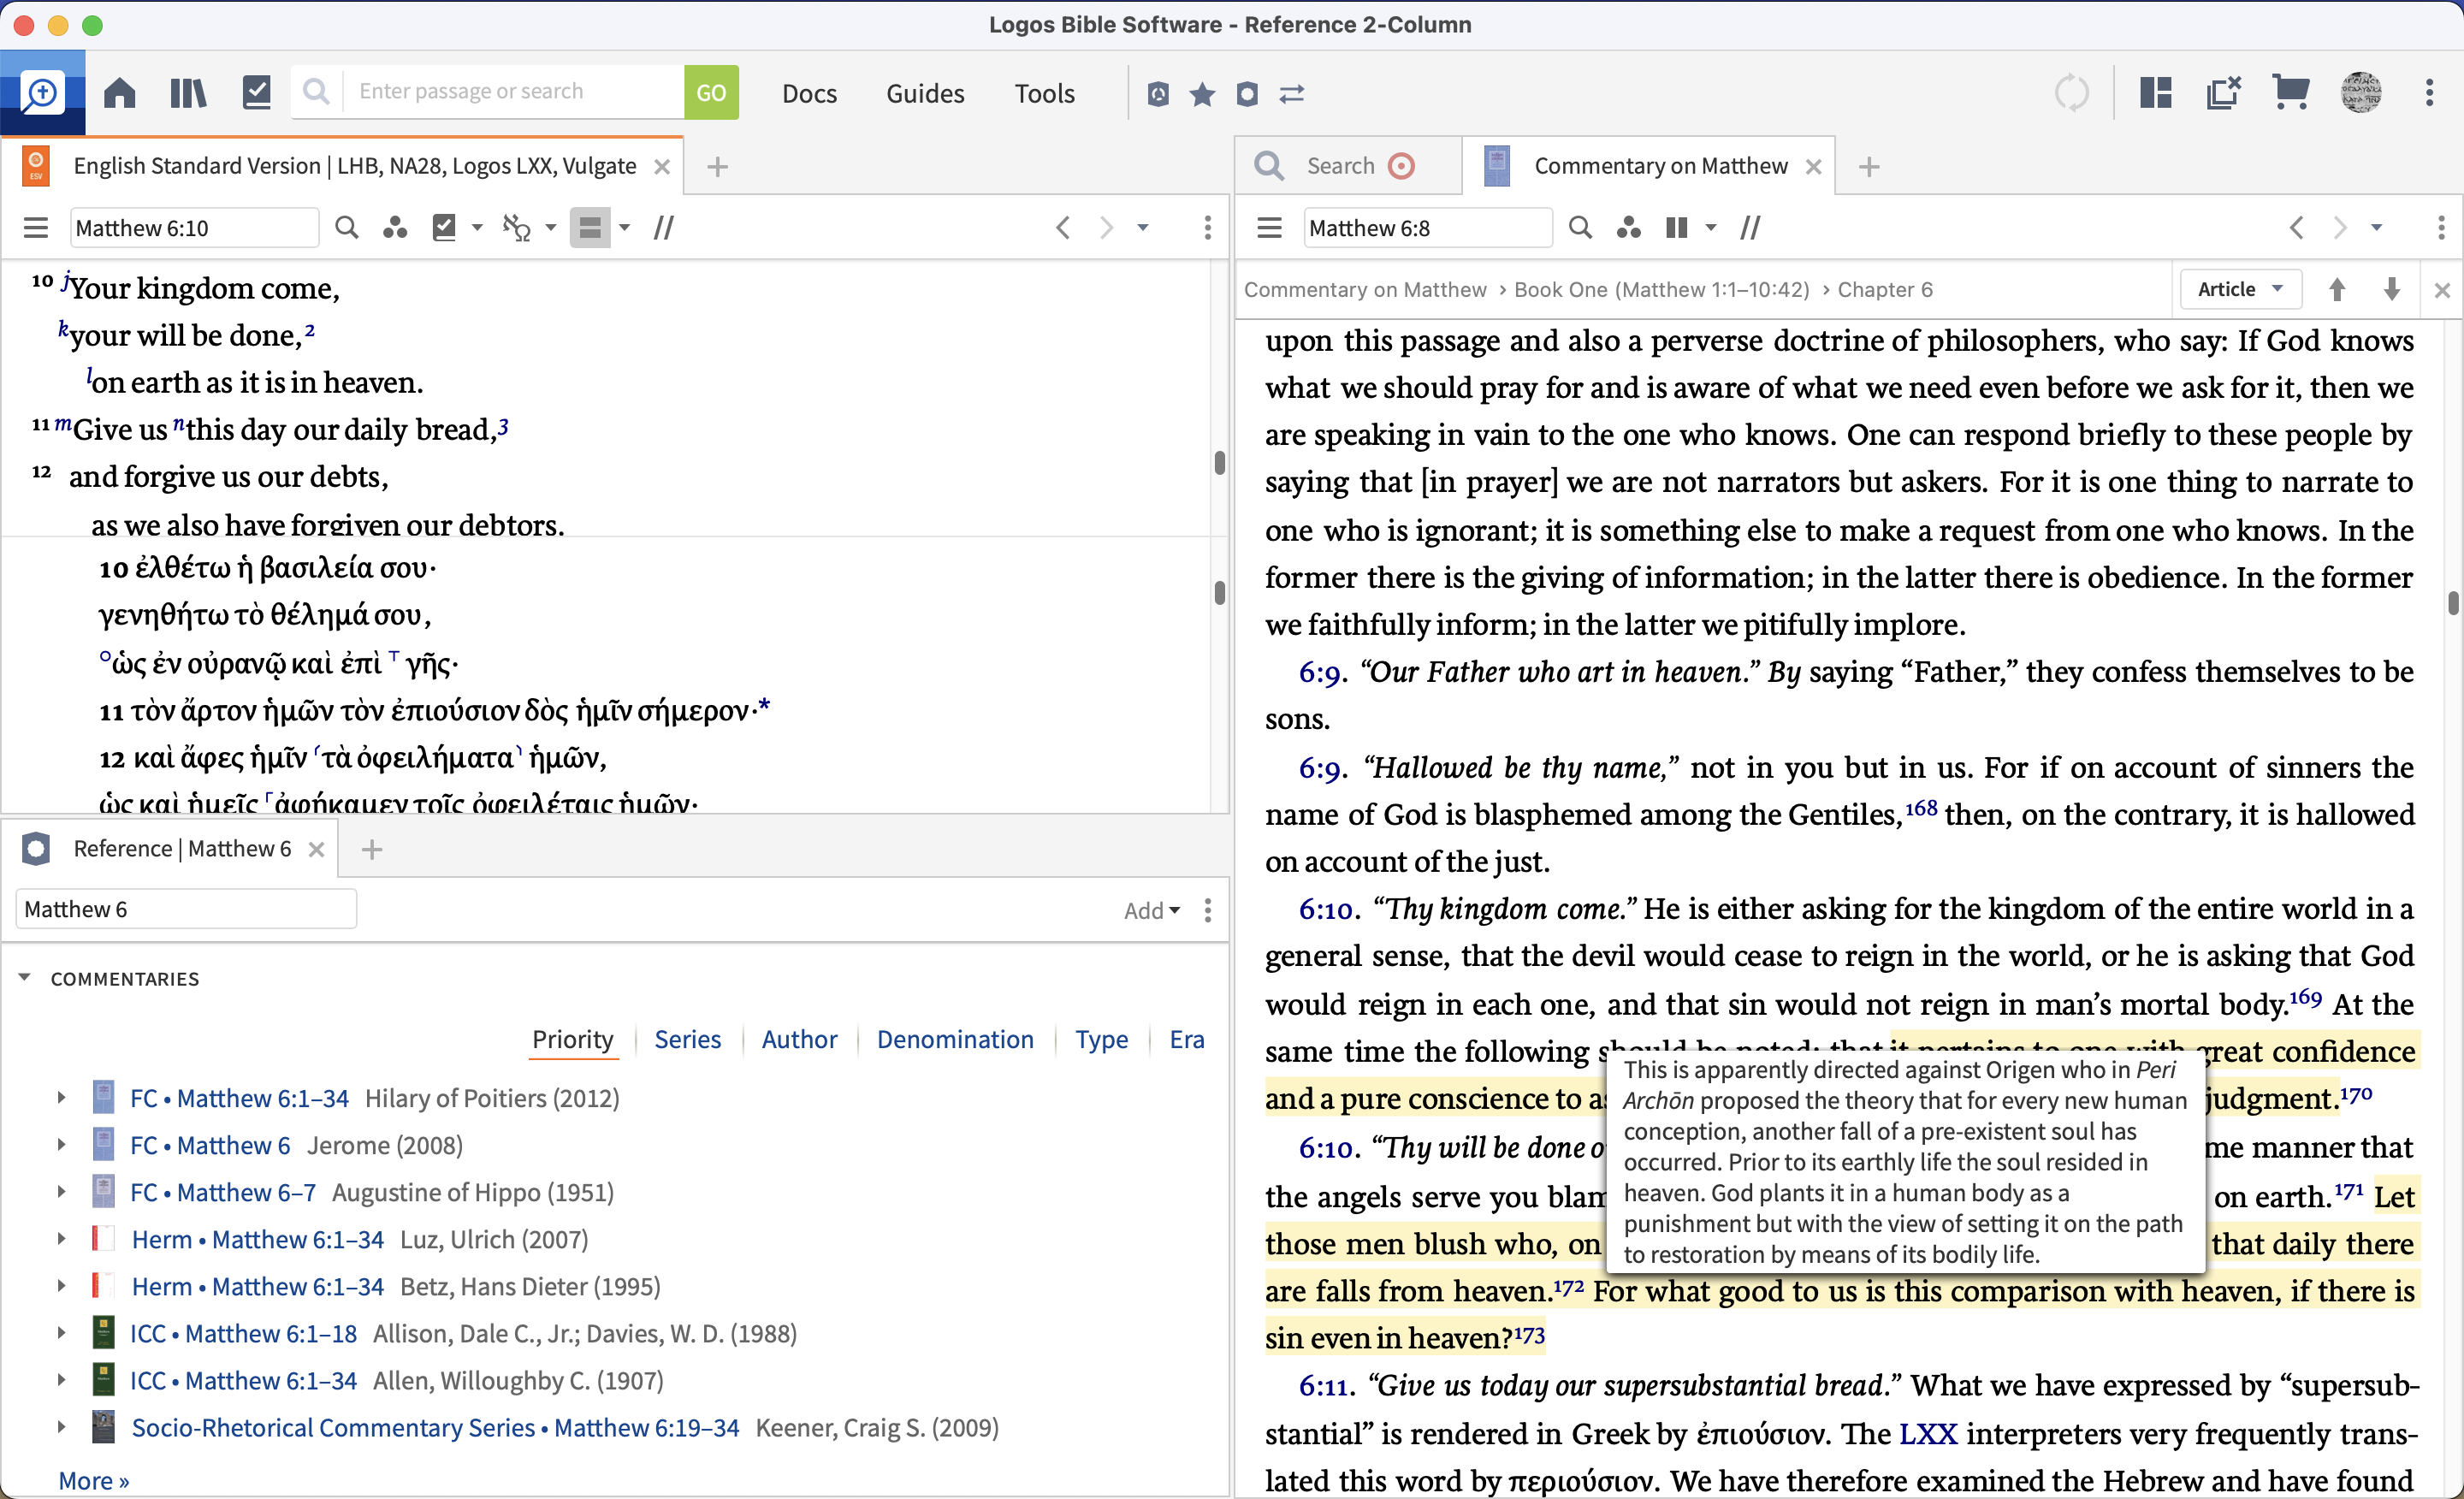2464x1499 pixels.
Task: Expand the Jerome FC Matthew 6 entry
Action: (x=62, y=1145)
